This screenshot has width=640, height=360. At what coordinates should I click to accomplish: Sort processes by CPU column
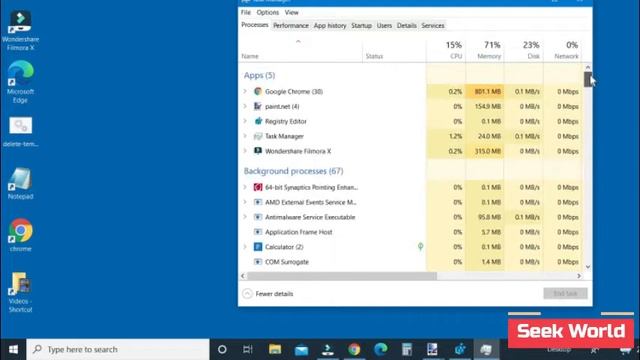[x=446, y=50]
